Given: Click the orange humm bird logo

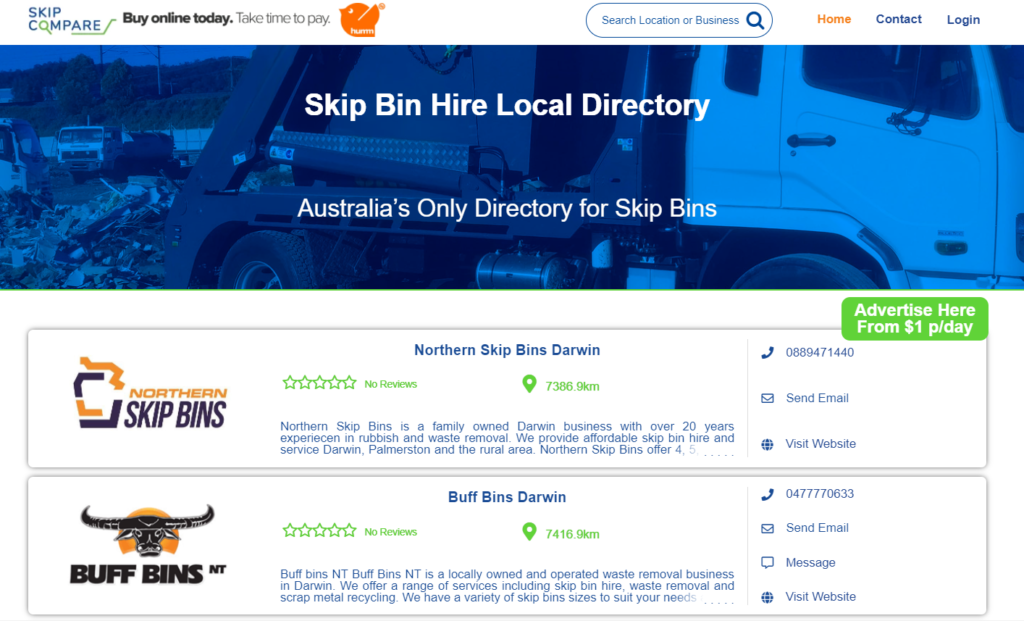Looking at the screenshot, I should [x=362, y=20].
